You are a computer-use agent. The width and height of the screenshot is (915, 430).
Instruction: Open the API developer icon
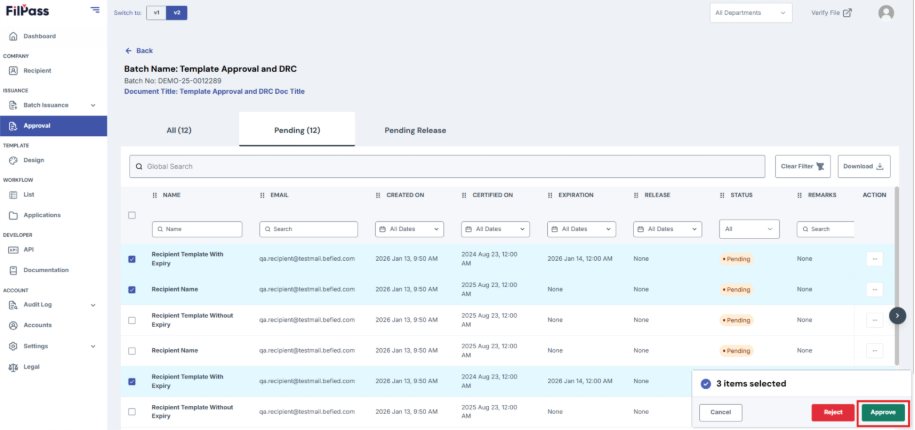click(x=13, y=250)
